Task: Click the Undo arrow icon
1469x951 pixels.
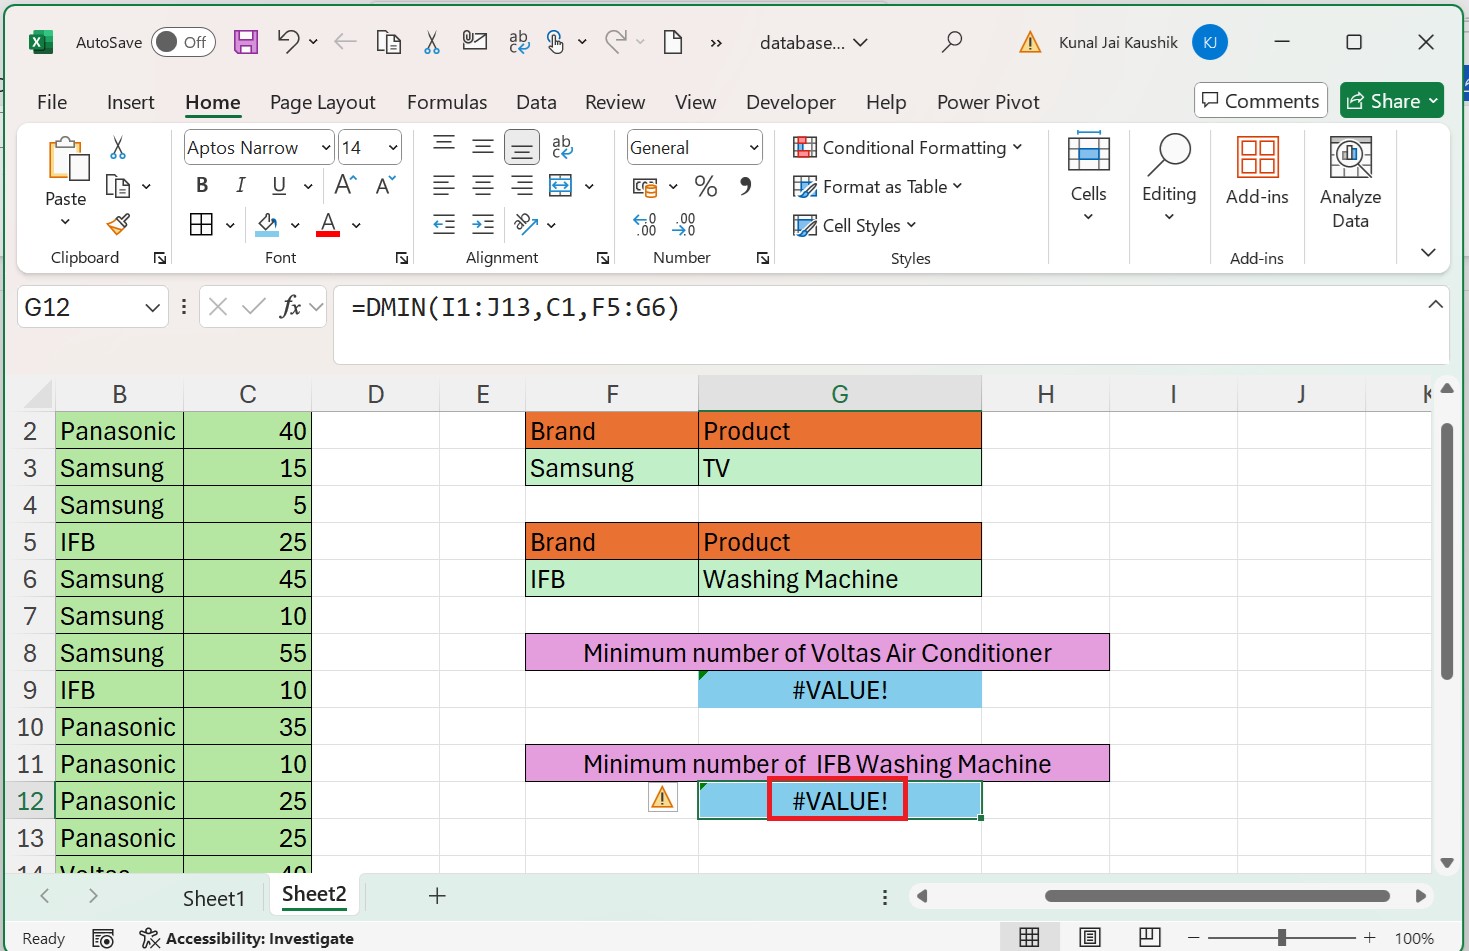Action: 288,41
